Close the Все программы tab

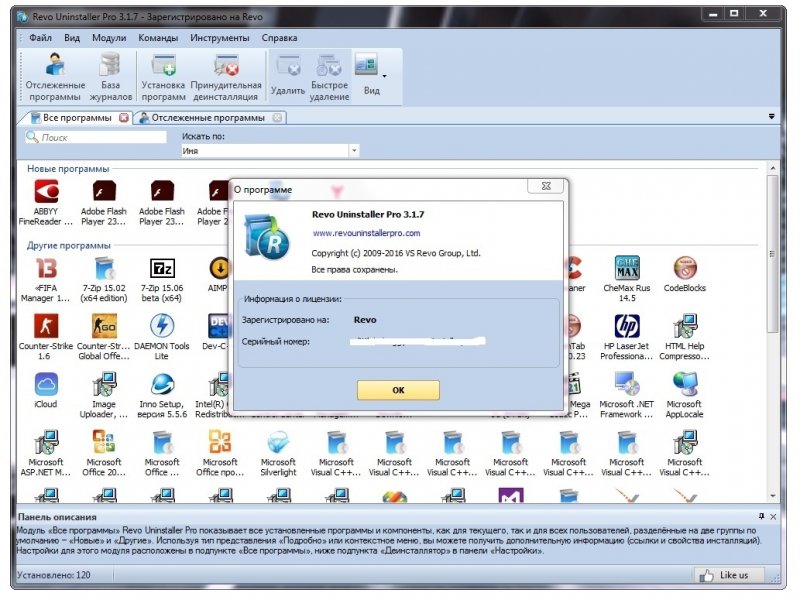pyautogui.click(x=123, y=118)
